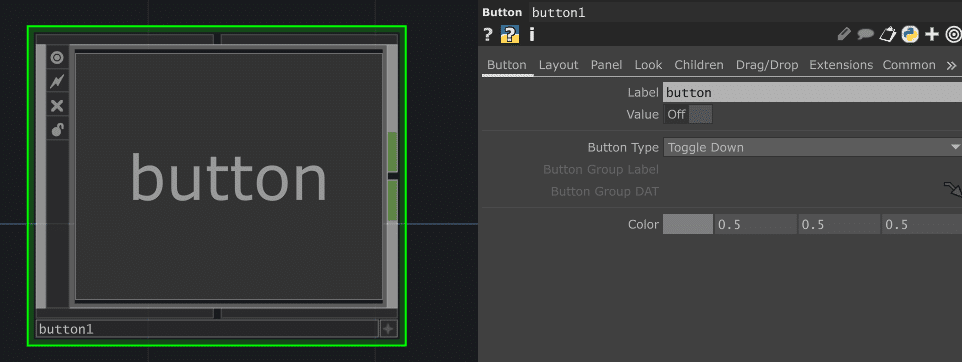Image resolution: width=962 pixels, height=362 pixels.
Task: Click the pencil edit icon
Action: [844, 34]
